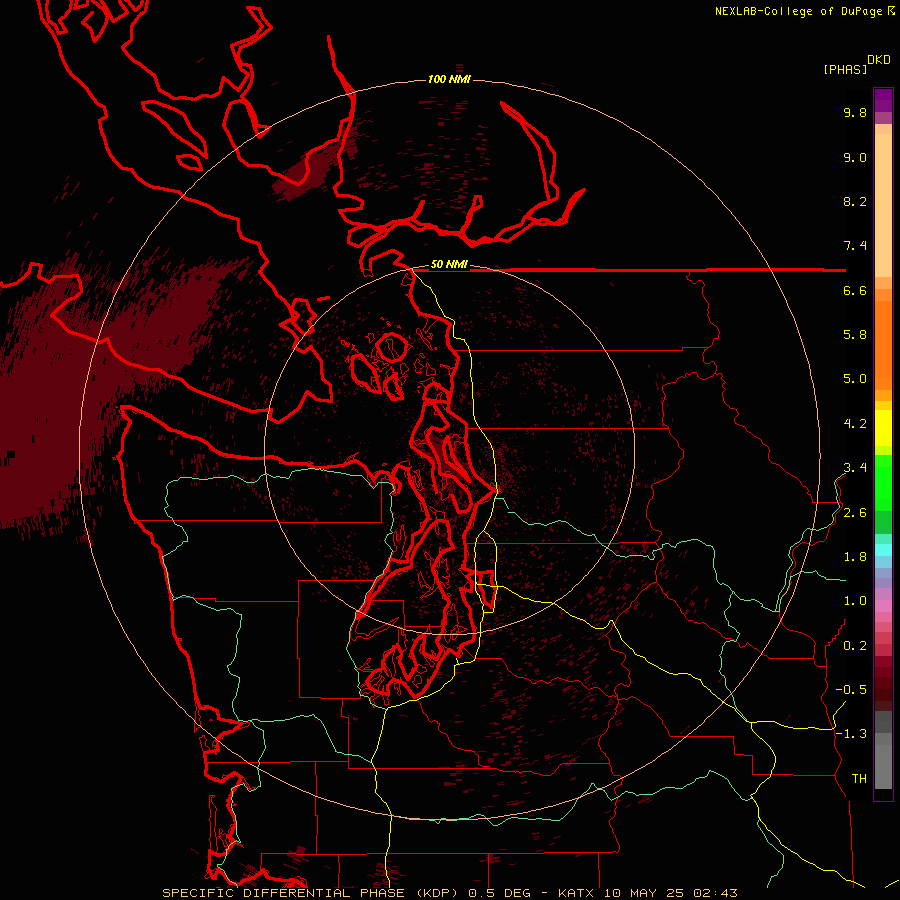The width and height of the screenshot is (900, 900).
Task: Pick the pink color bar segment
Action: click(883, 606)
